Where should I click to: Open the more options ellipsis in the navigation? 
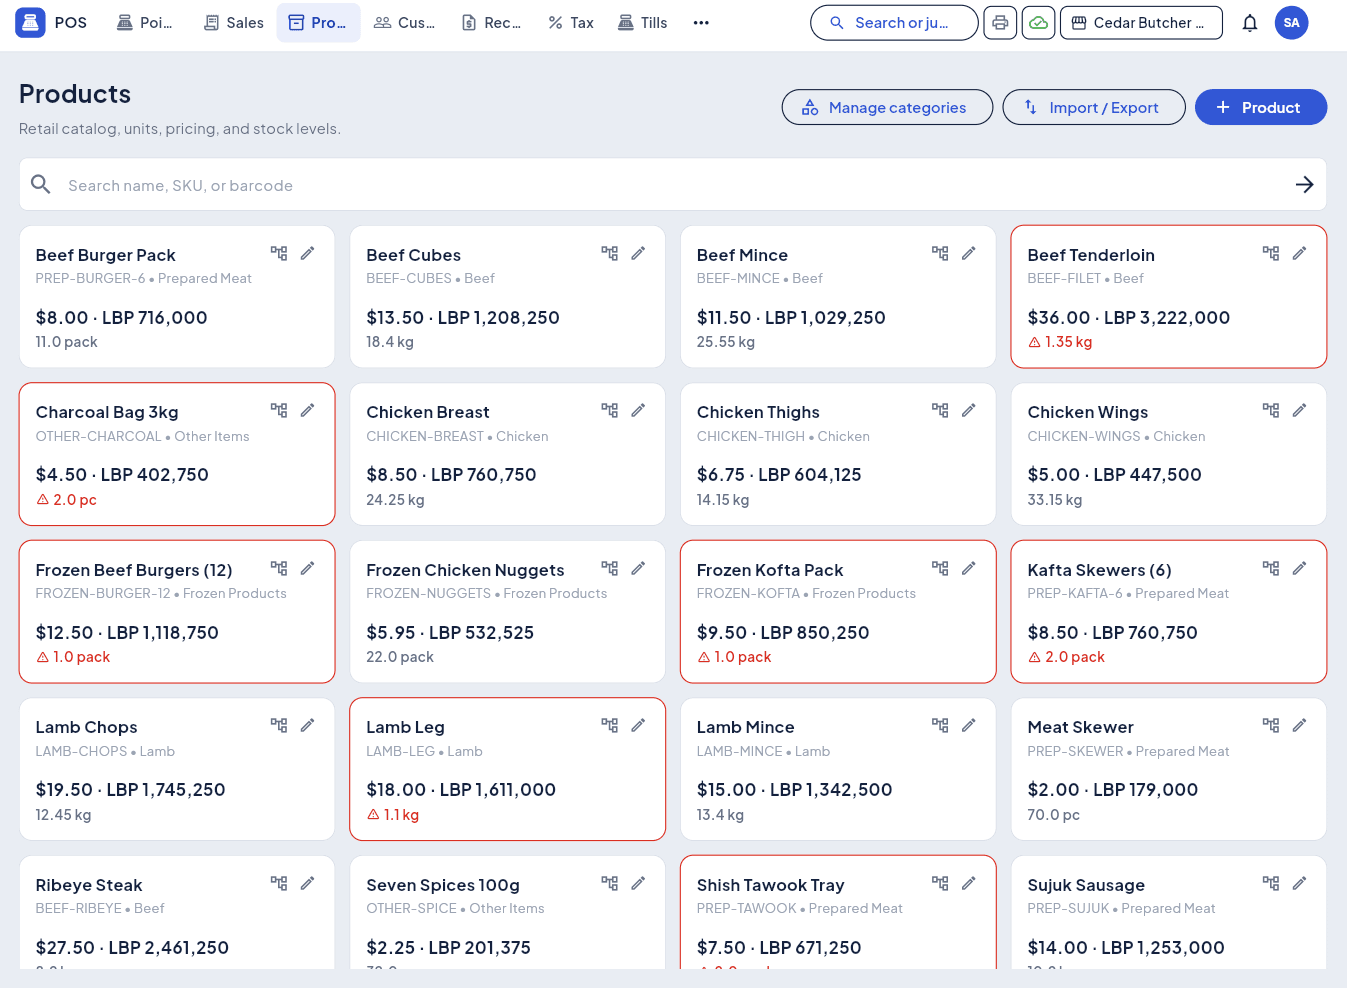[701, 22]
